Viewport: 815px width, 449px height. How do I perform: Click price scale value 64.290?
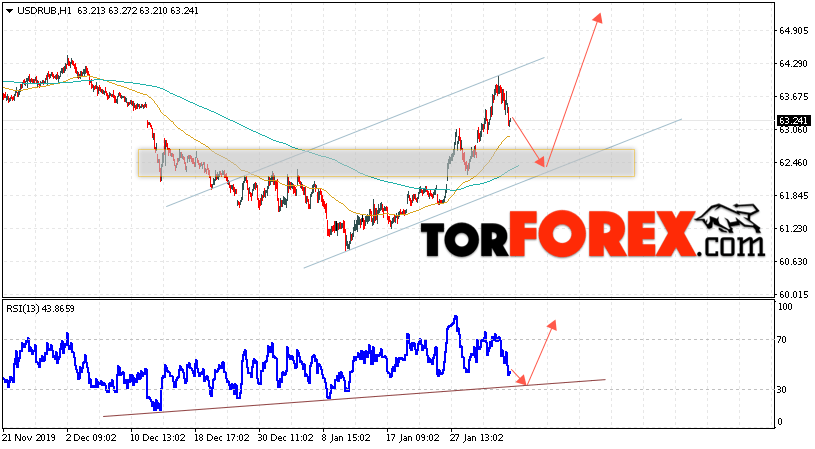click(x=793, y=64)
